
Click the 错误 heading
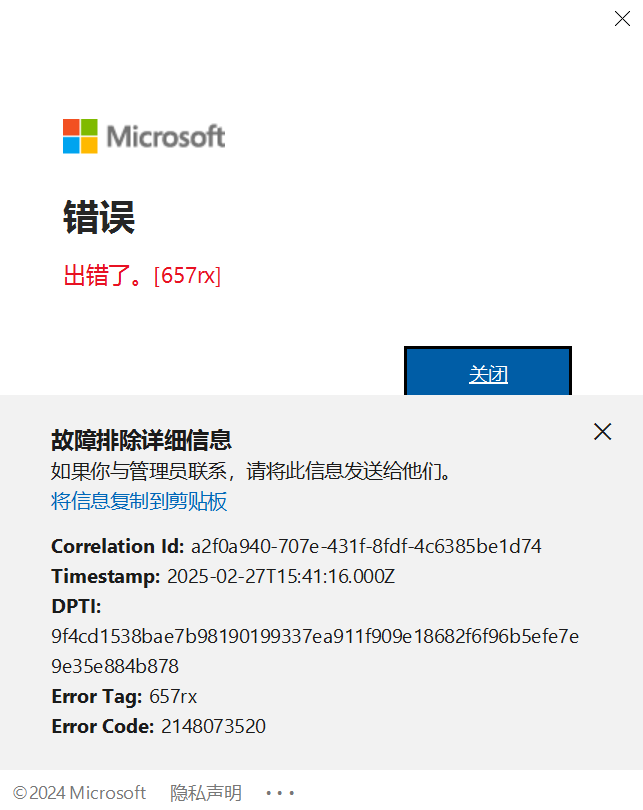click(x=99, y=217)
